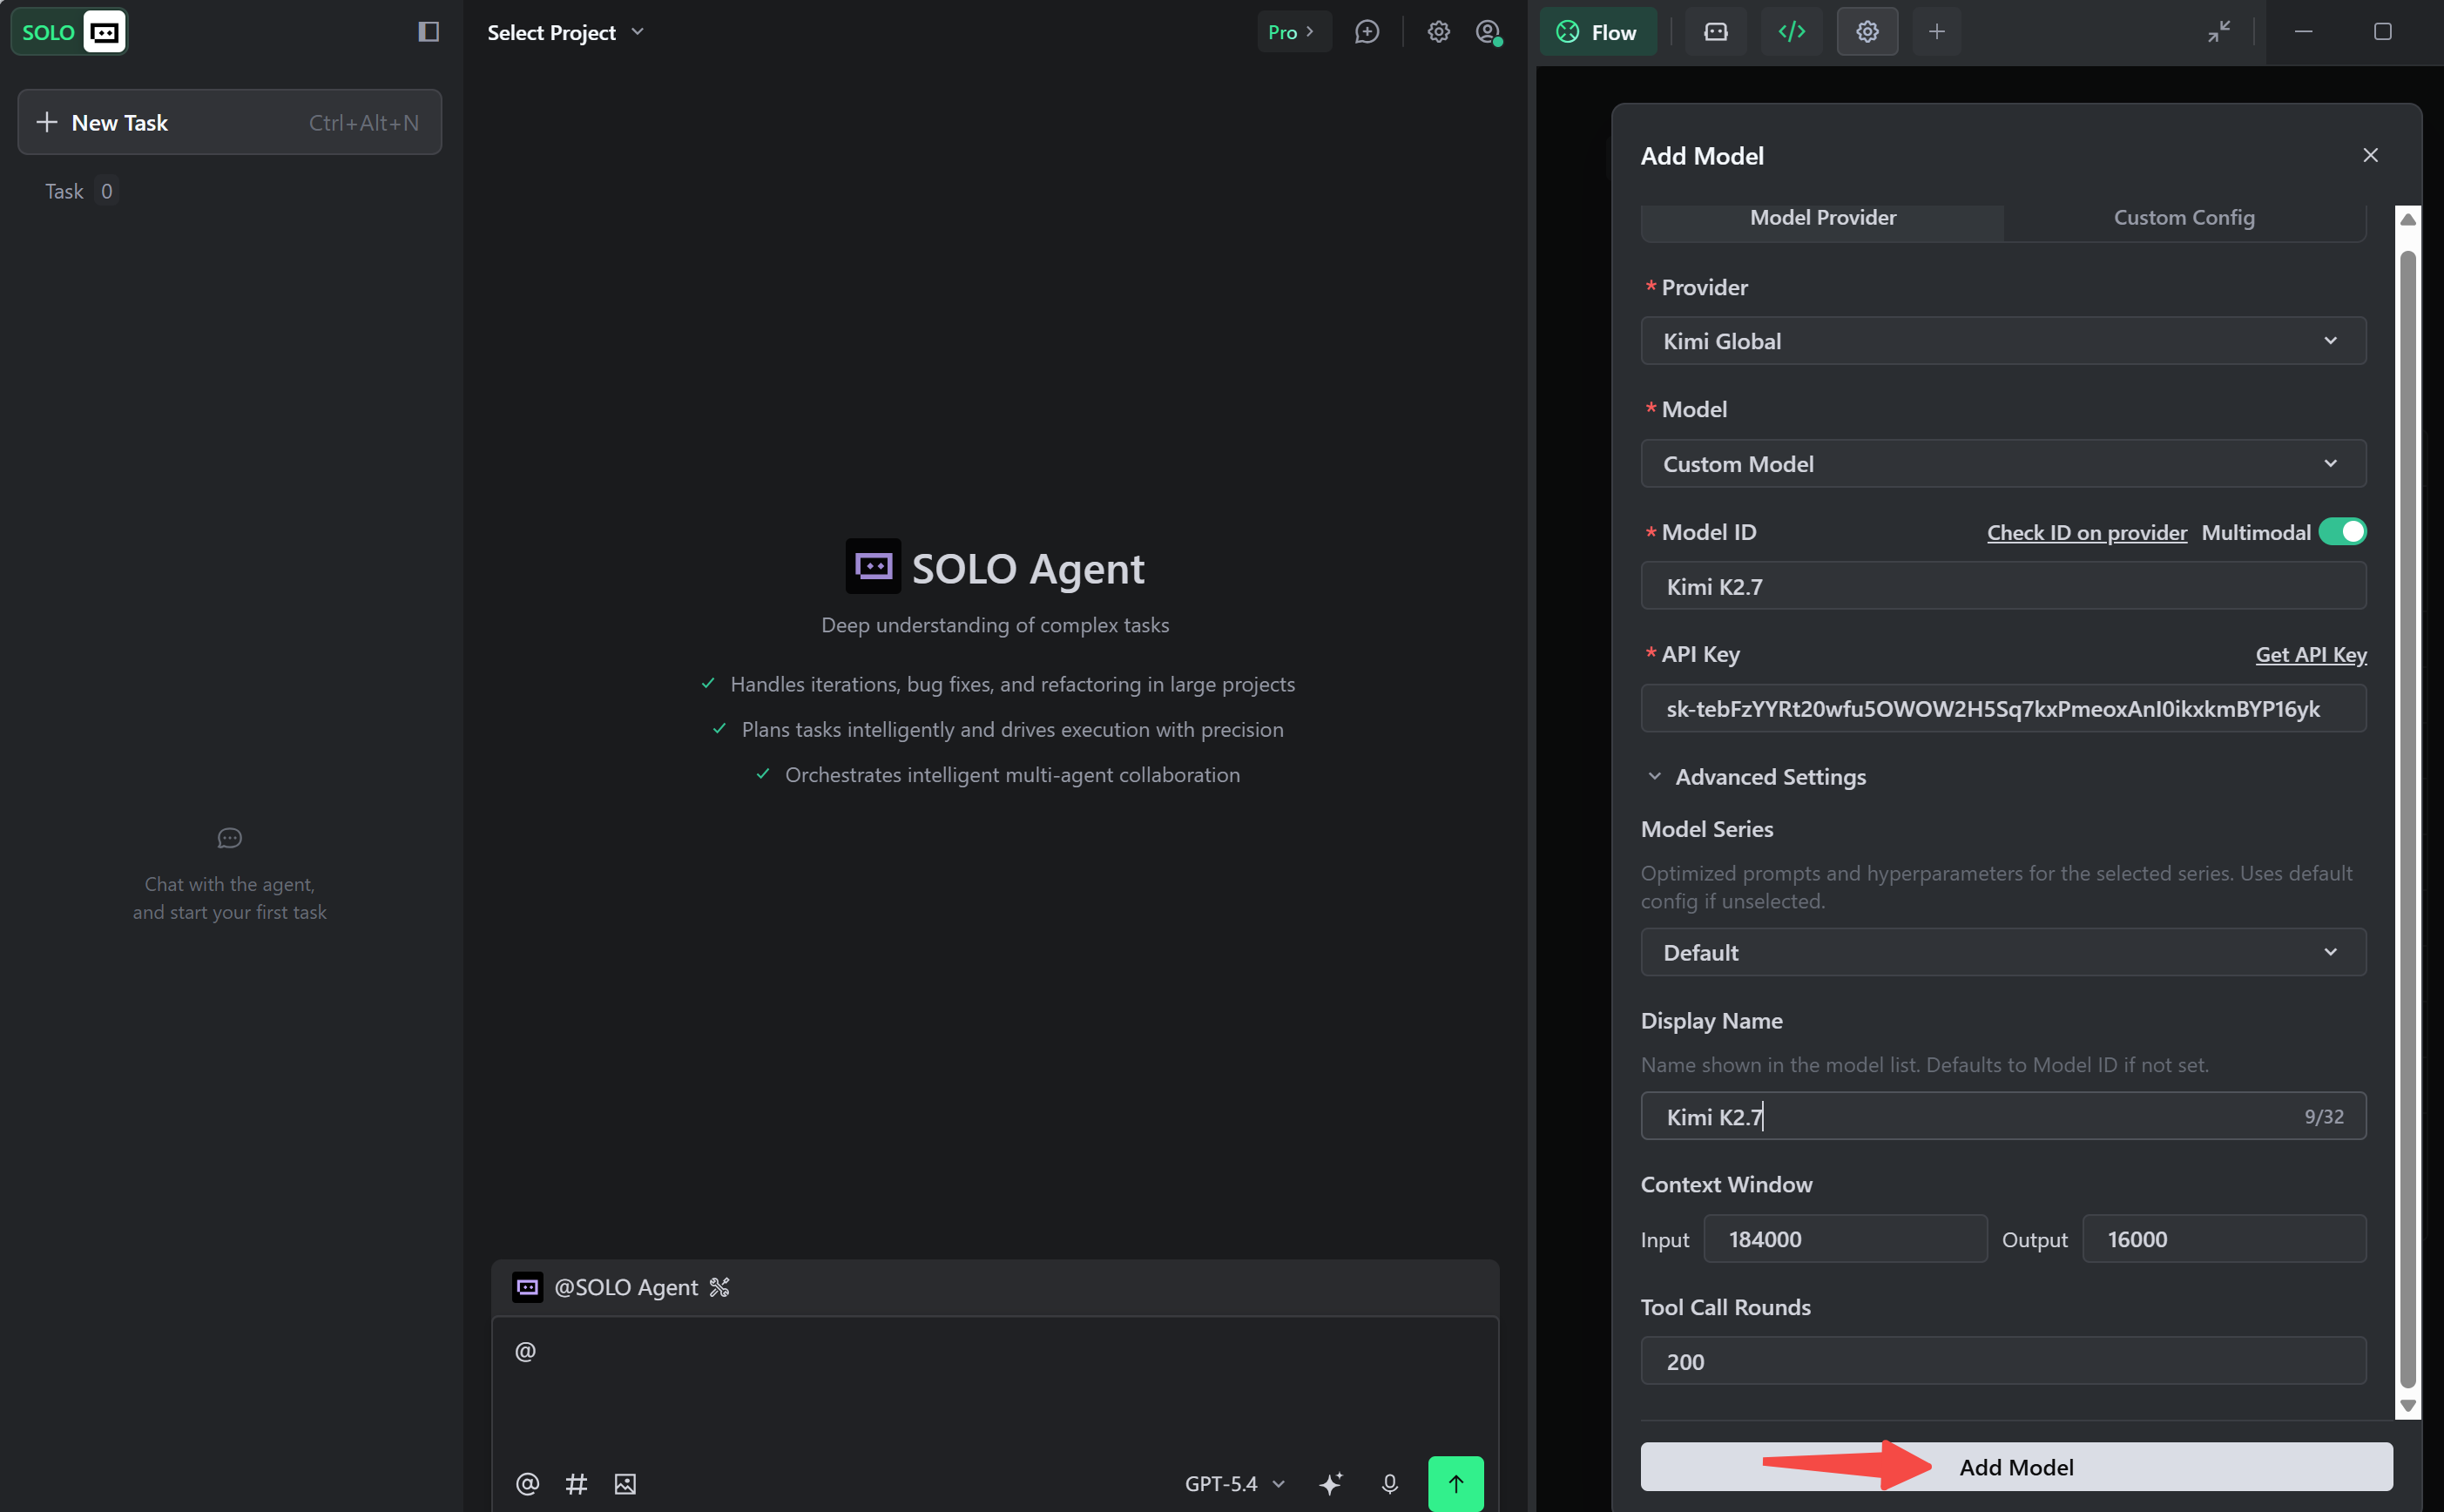Screen dimensions: 2444x1512
Task: Switch to the Flow tab
Action: tap(1598, 32)
